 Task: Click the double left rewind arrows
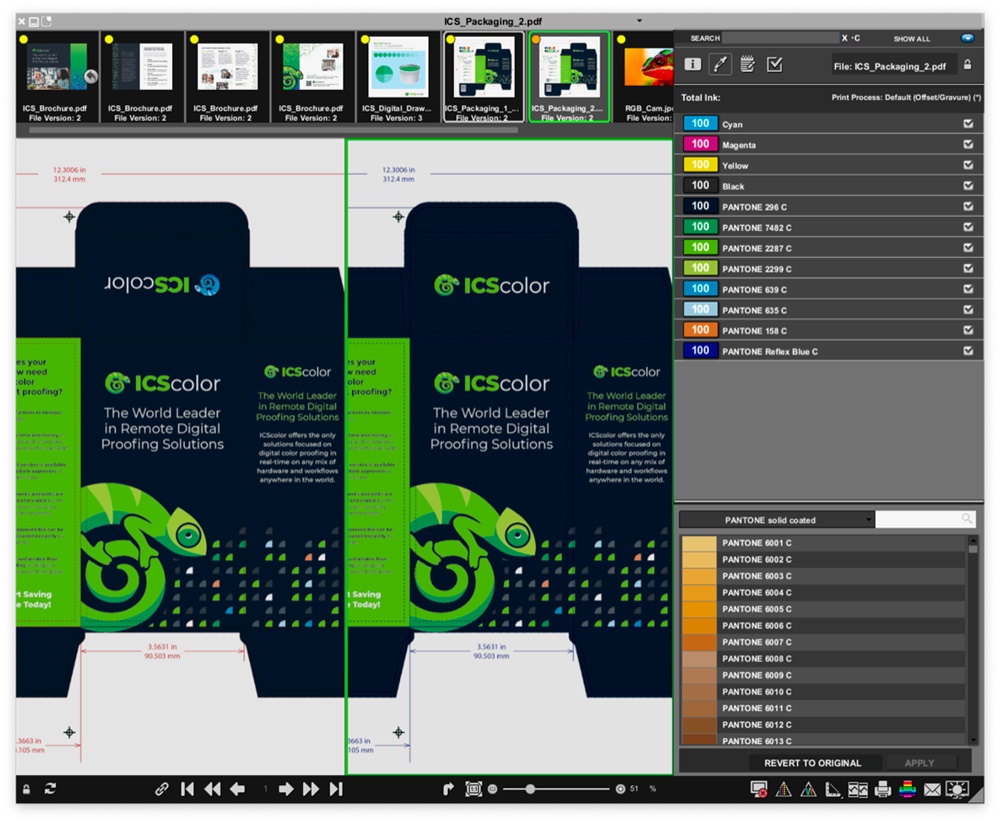(212, 789)
